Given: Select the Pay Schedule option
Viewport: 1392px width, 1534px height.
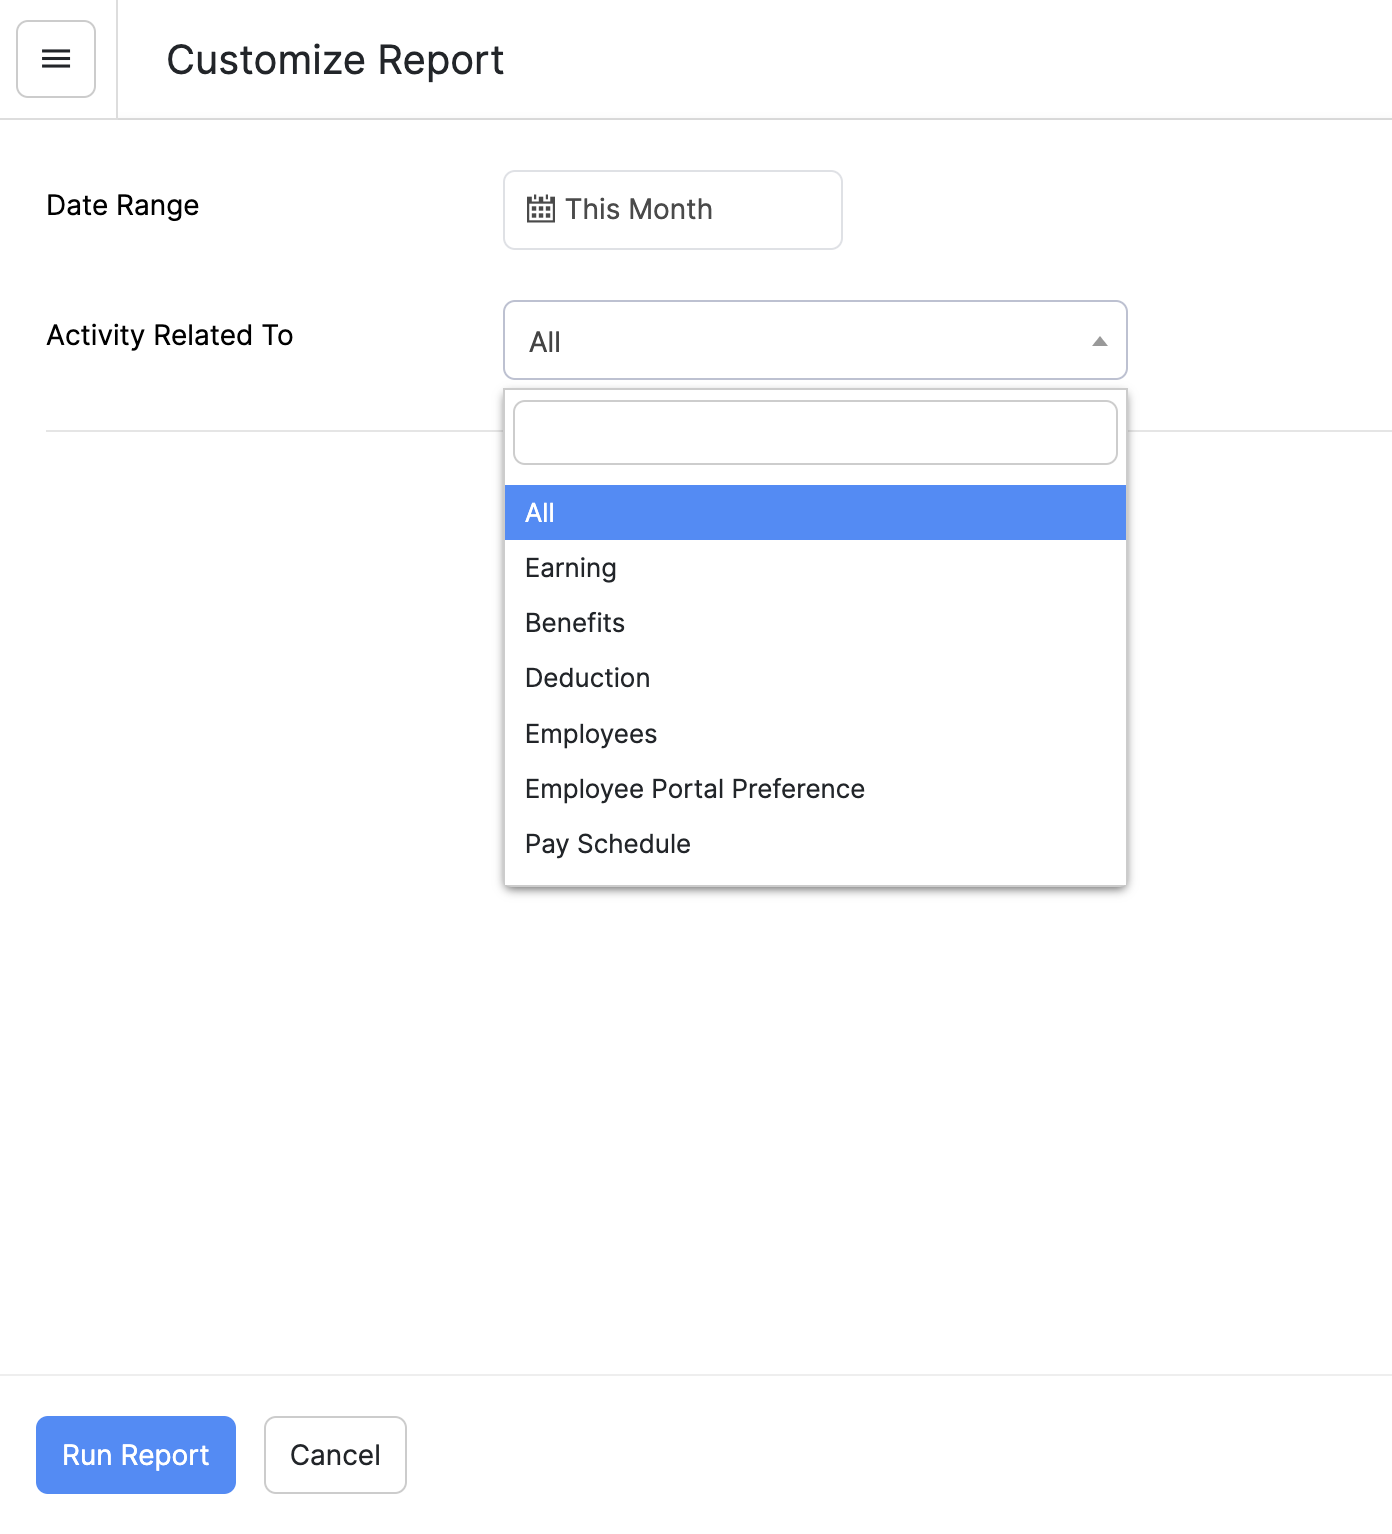Looking at the screenshot, I should (x=608, y=844).
